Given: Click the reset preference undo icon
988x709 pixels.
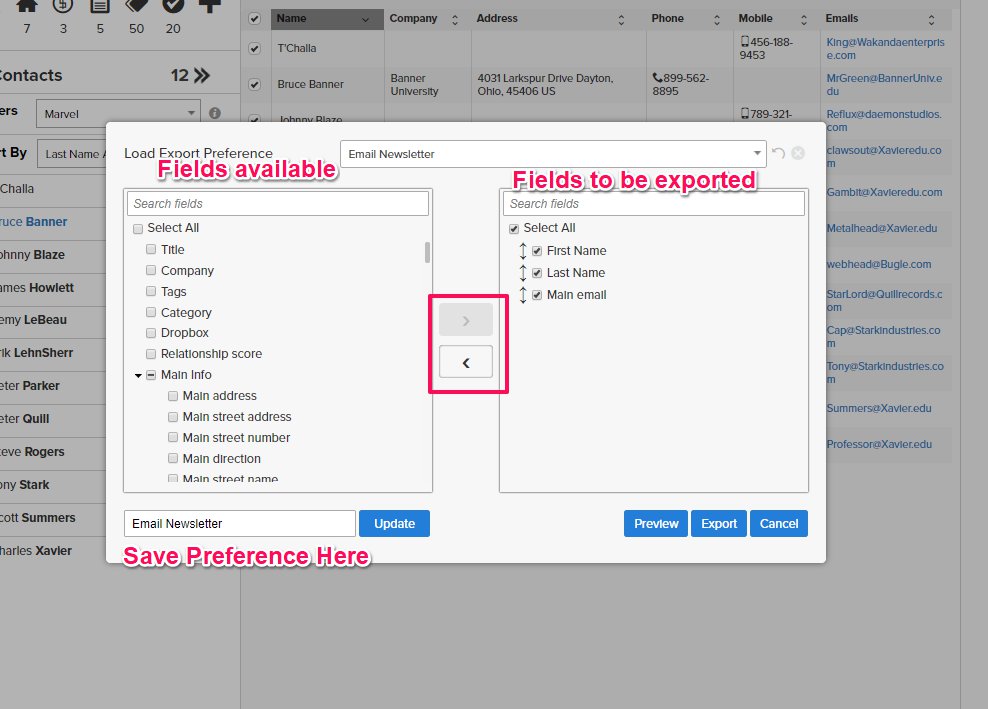Looking at the screenshot, I should [778, 153].
